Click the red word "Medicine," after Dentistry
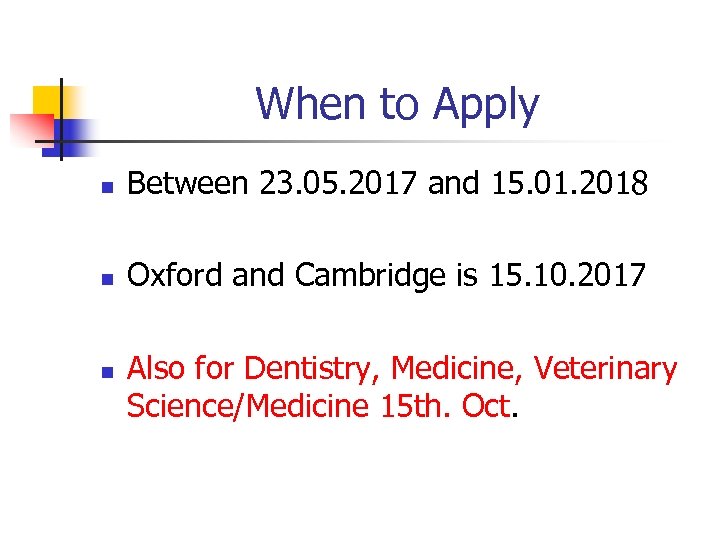Viewport: 720px width, 540px height. click(x=457, y=370)
